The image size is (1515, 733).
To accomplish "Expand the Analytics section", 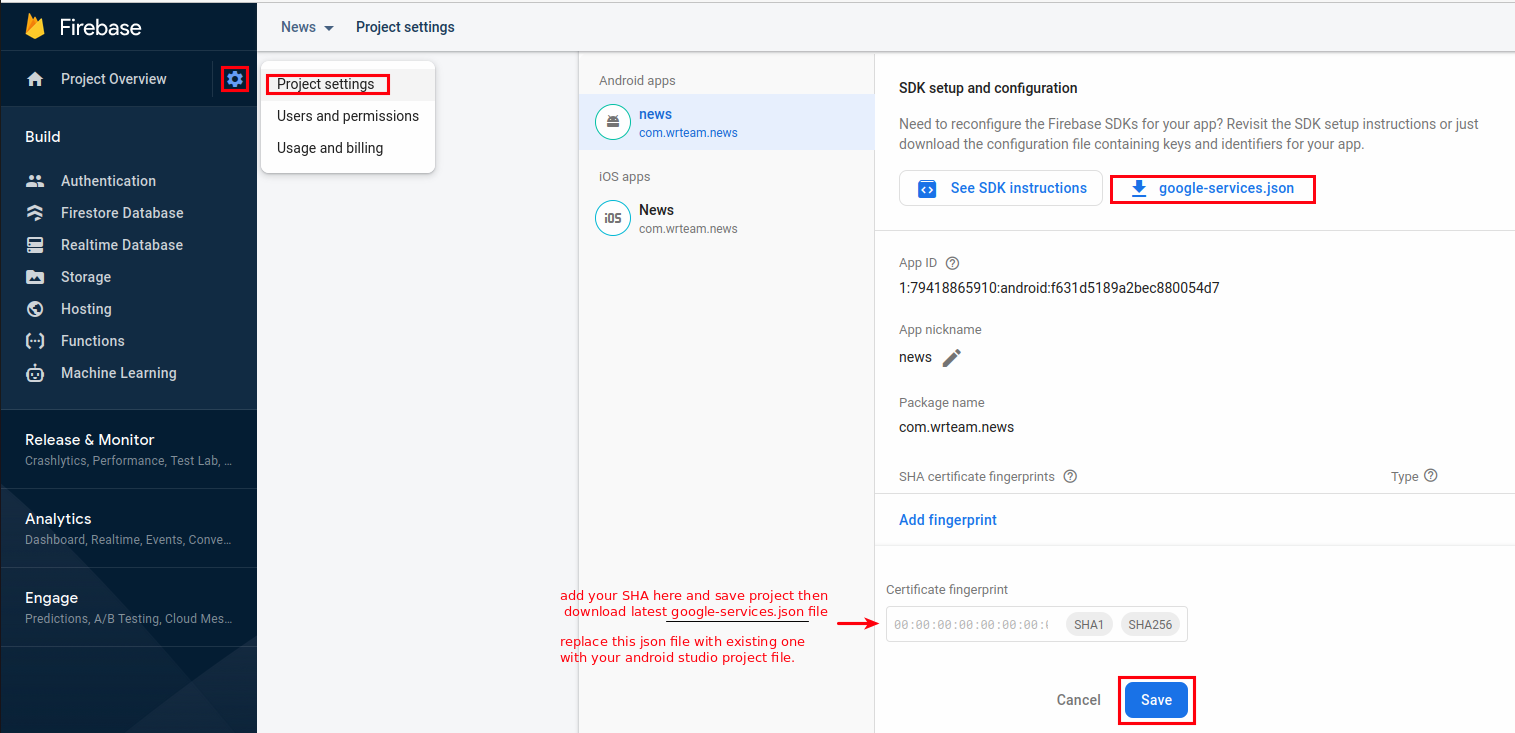I will [x=58, y=519].
